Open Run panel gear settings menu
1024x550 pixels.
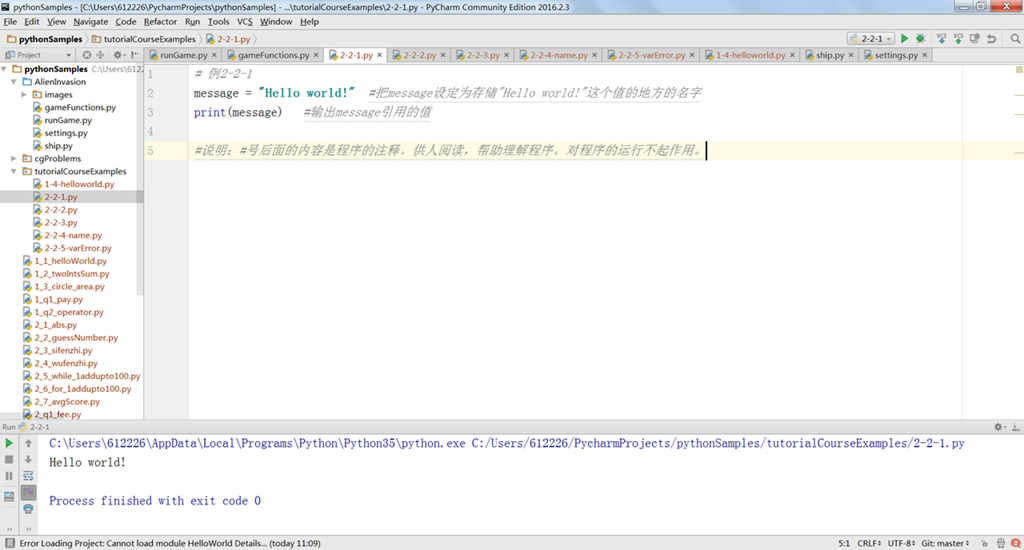(999, 427)
